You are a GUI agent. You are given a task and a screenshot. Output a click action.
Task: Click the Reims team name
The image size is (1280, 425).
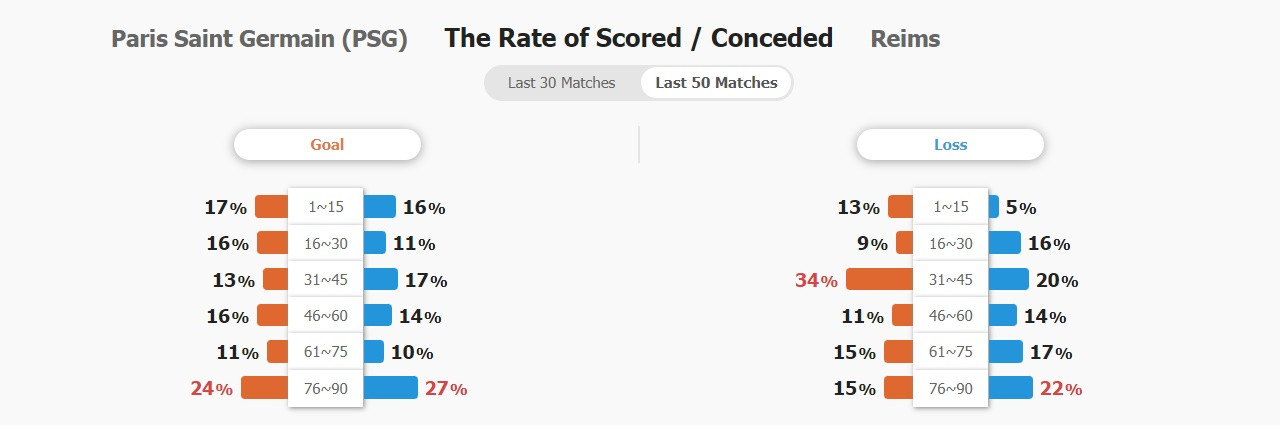click(x=905, y=39)
